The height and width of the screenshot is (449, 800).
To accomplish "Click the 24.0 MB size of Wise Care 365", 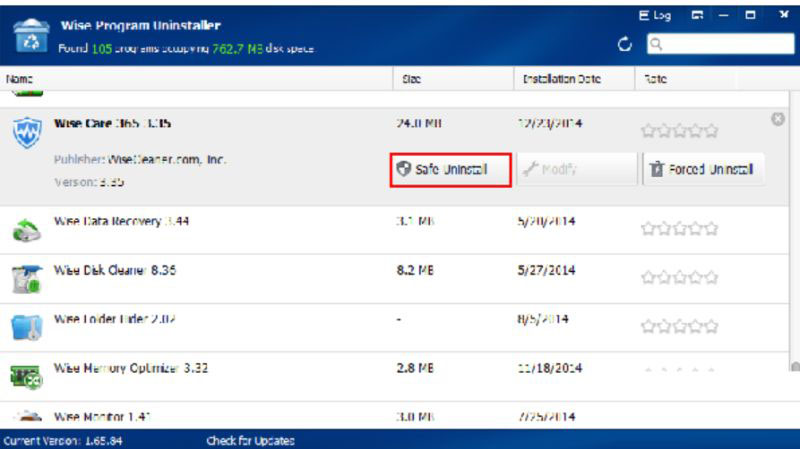I will tap(418, 123).
